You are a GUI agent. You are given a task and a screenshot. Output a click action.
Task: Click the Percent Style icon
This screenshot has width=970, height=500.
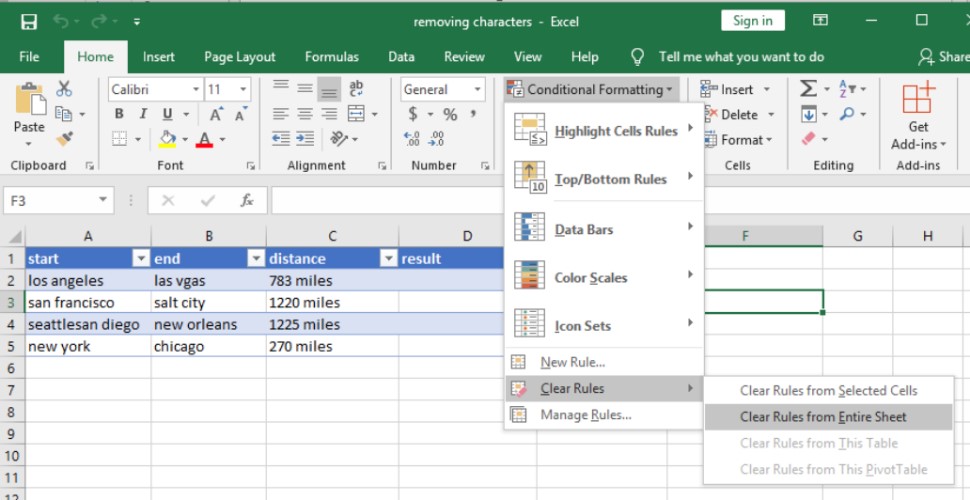pyautogui.click(x=450, y=114)
